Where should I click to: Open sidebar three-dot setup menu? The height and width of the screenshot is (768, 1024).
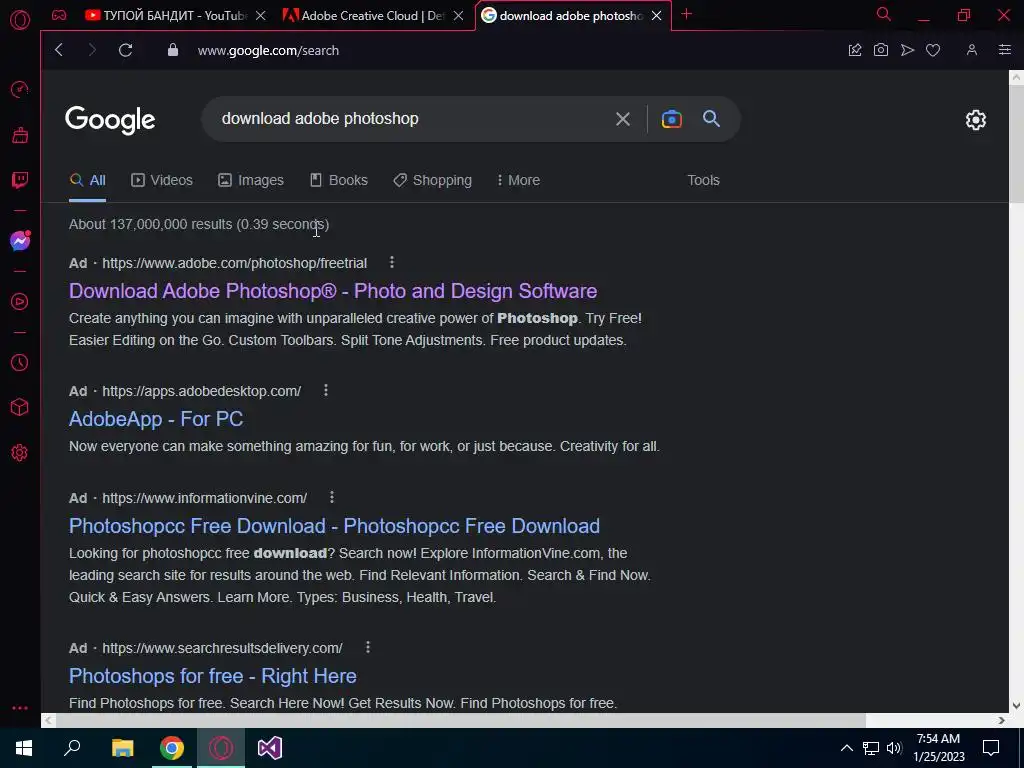(20, 708)
